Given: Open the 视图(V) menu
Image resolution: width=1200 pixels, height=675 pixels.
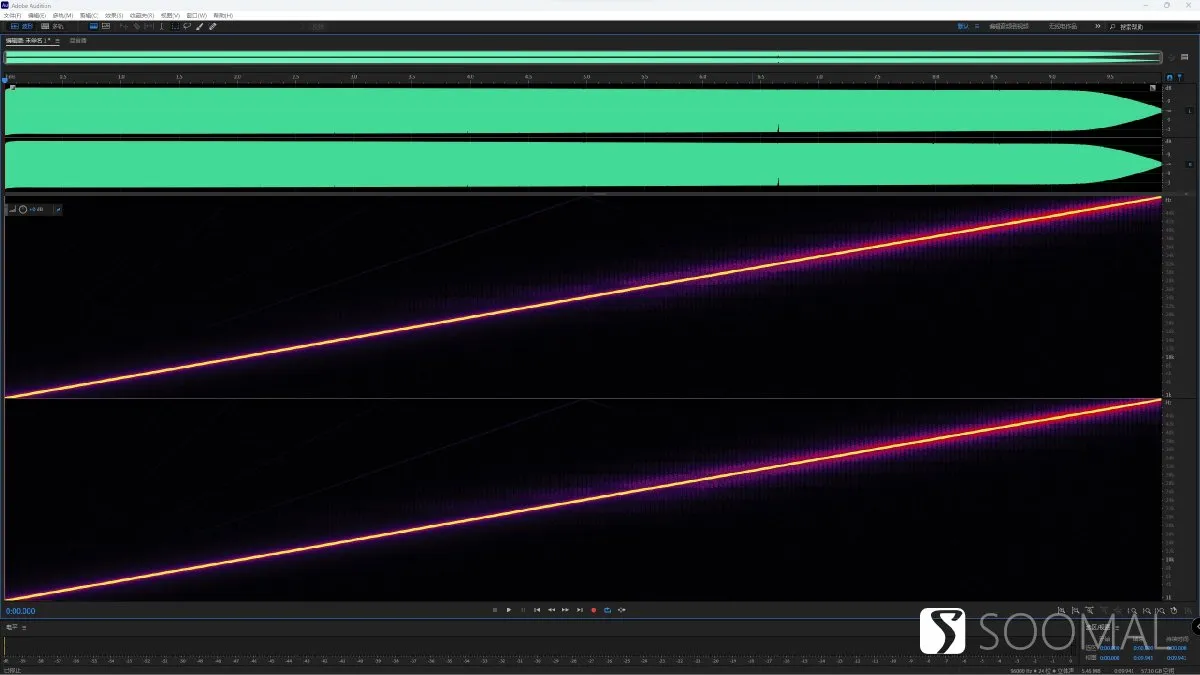Looking at the screenshot, I should 170,16.
